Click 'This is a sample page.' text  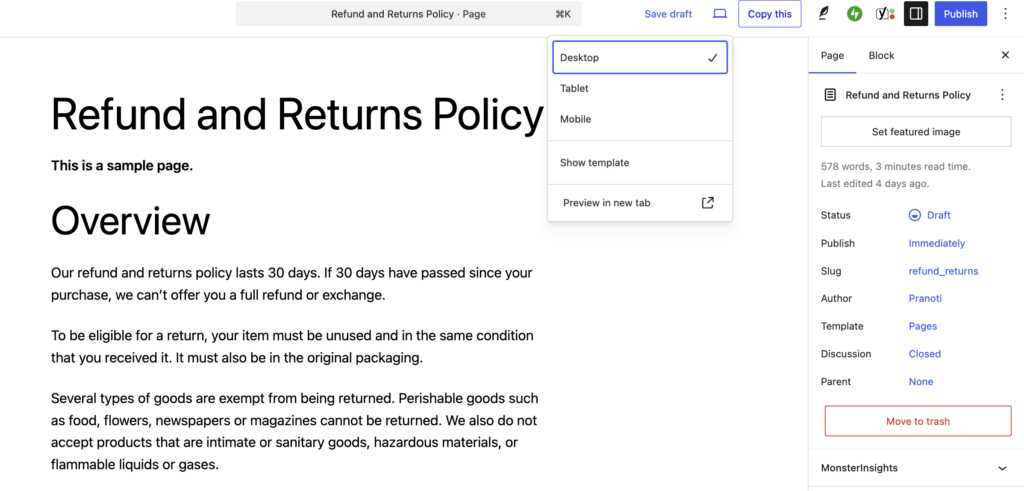(x=122, y=166)
